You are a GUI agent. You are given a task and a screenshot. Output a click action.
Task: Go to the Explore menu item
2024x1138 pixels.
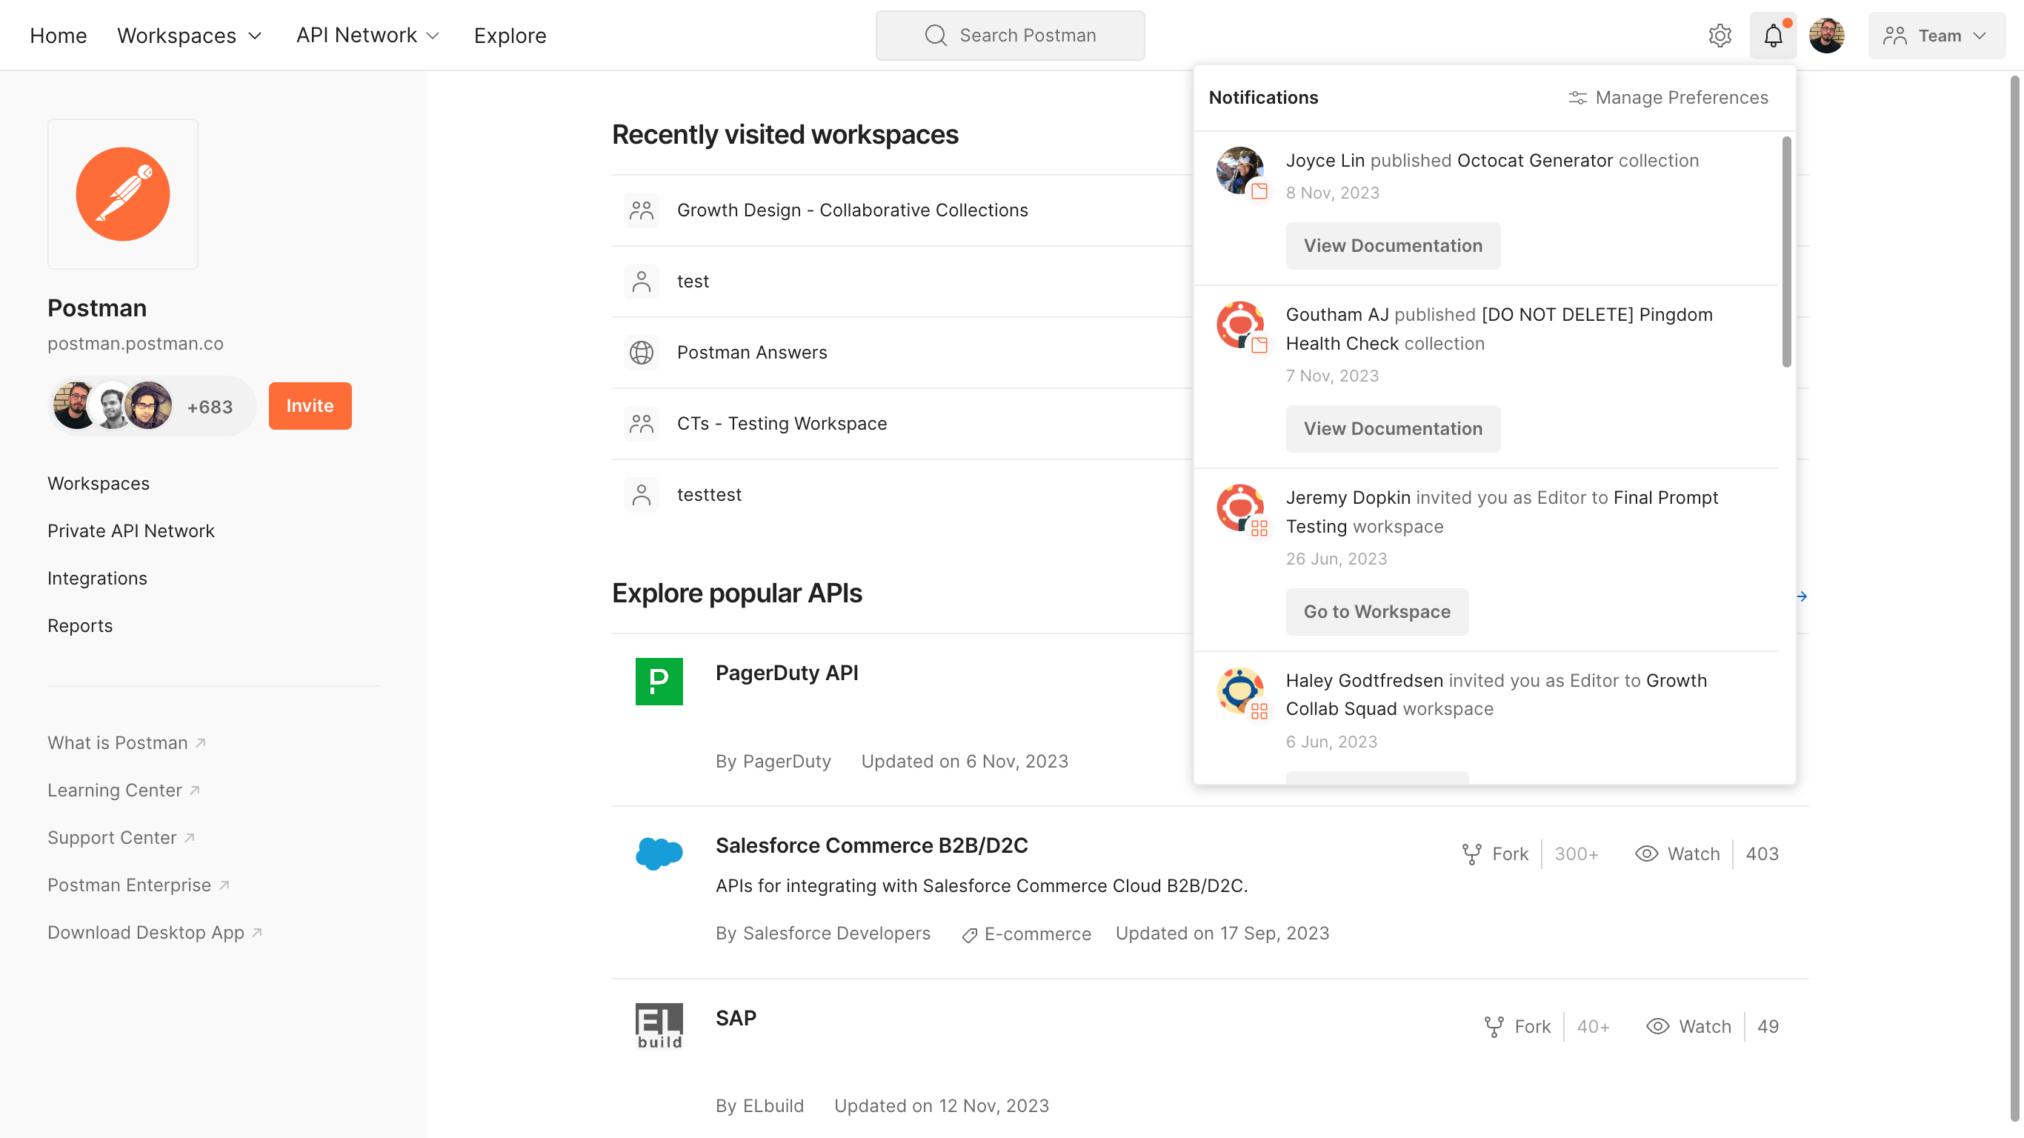pyautogui.click(x=510, y=36)
